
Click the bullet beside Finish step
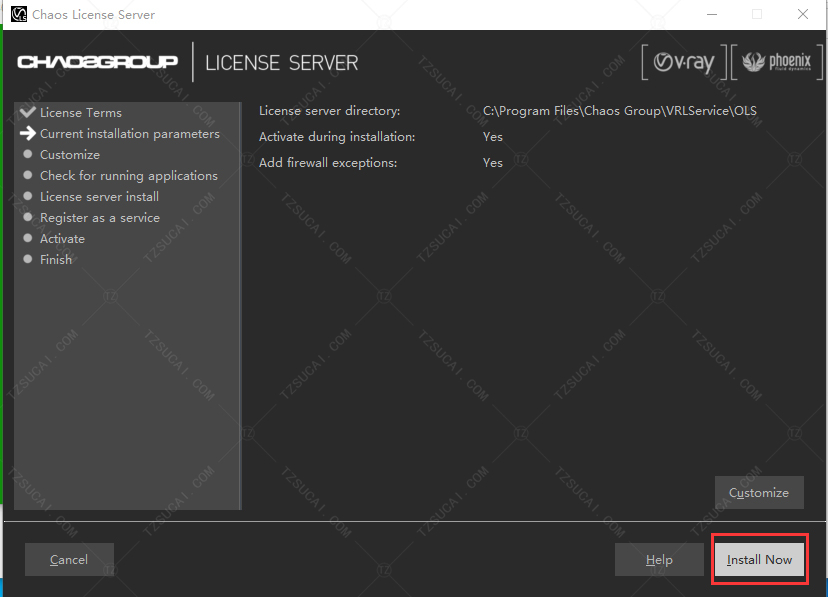click(x=28, y=259)
